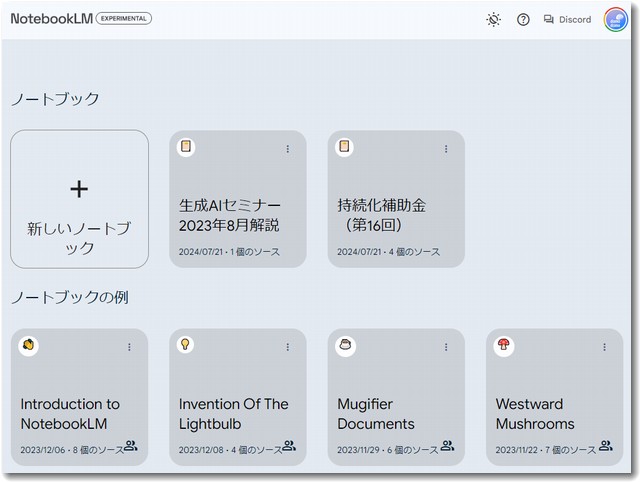This screenshot has height=482, width=640.
Task: Open more options for 生成AIセミナー notebook
Action: click(x=288, y=149)
